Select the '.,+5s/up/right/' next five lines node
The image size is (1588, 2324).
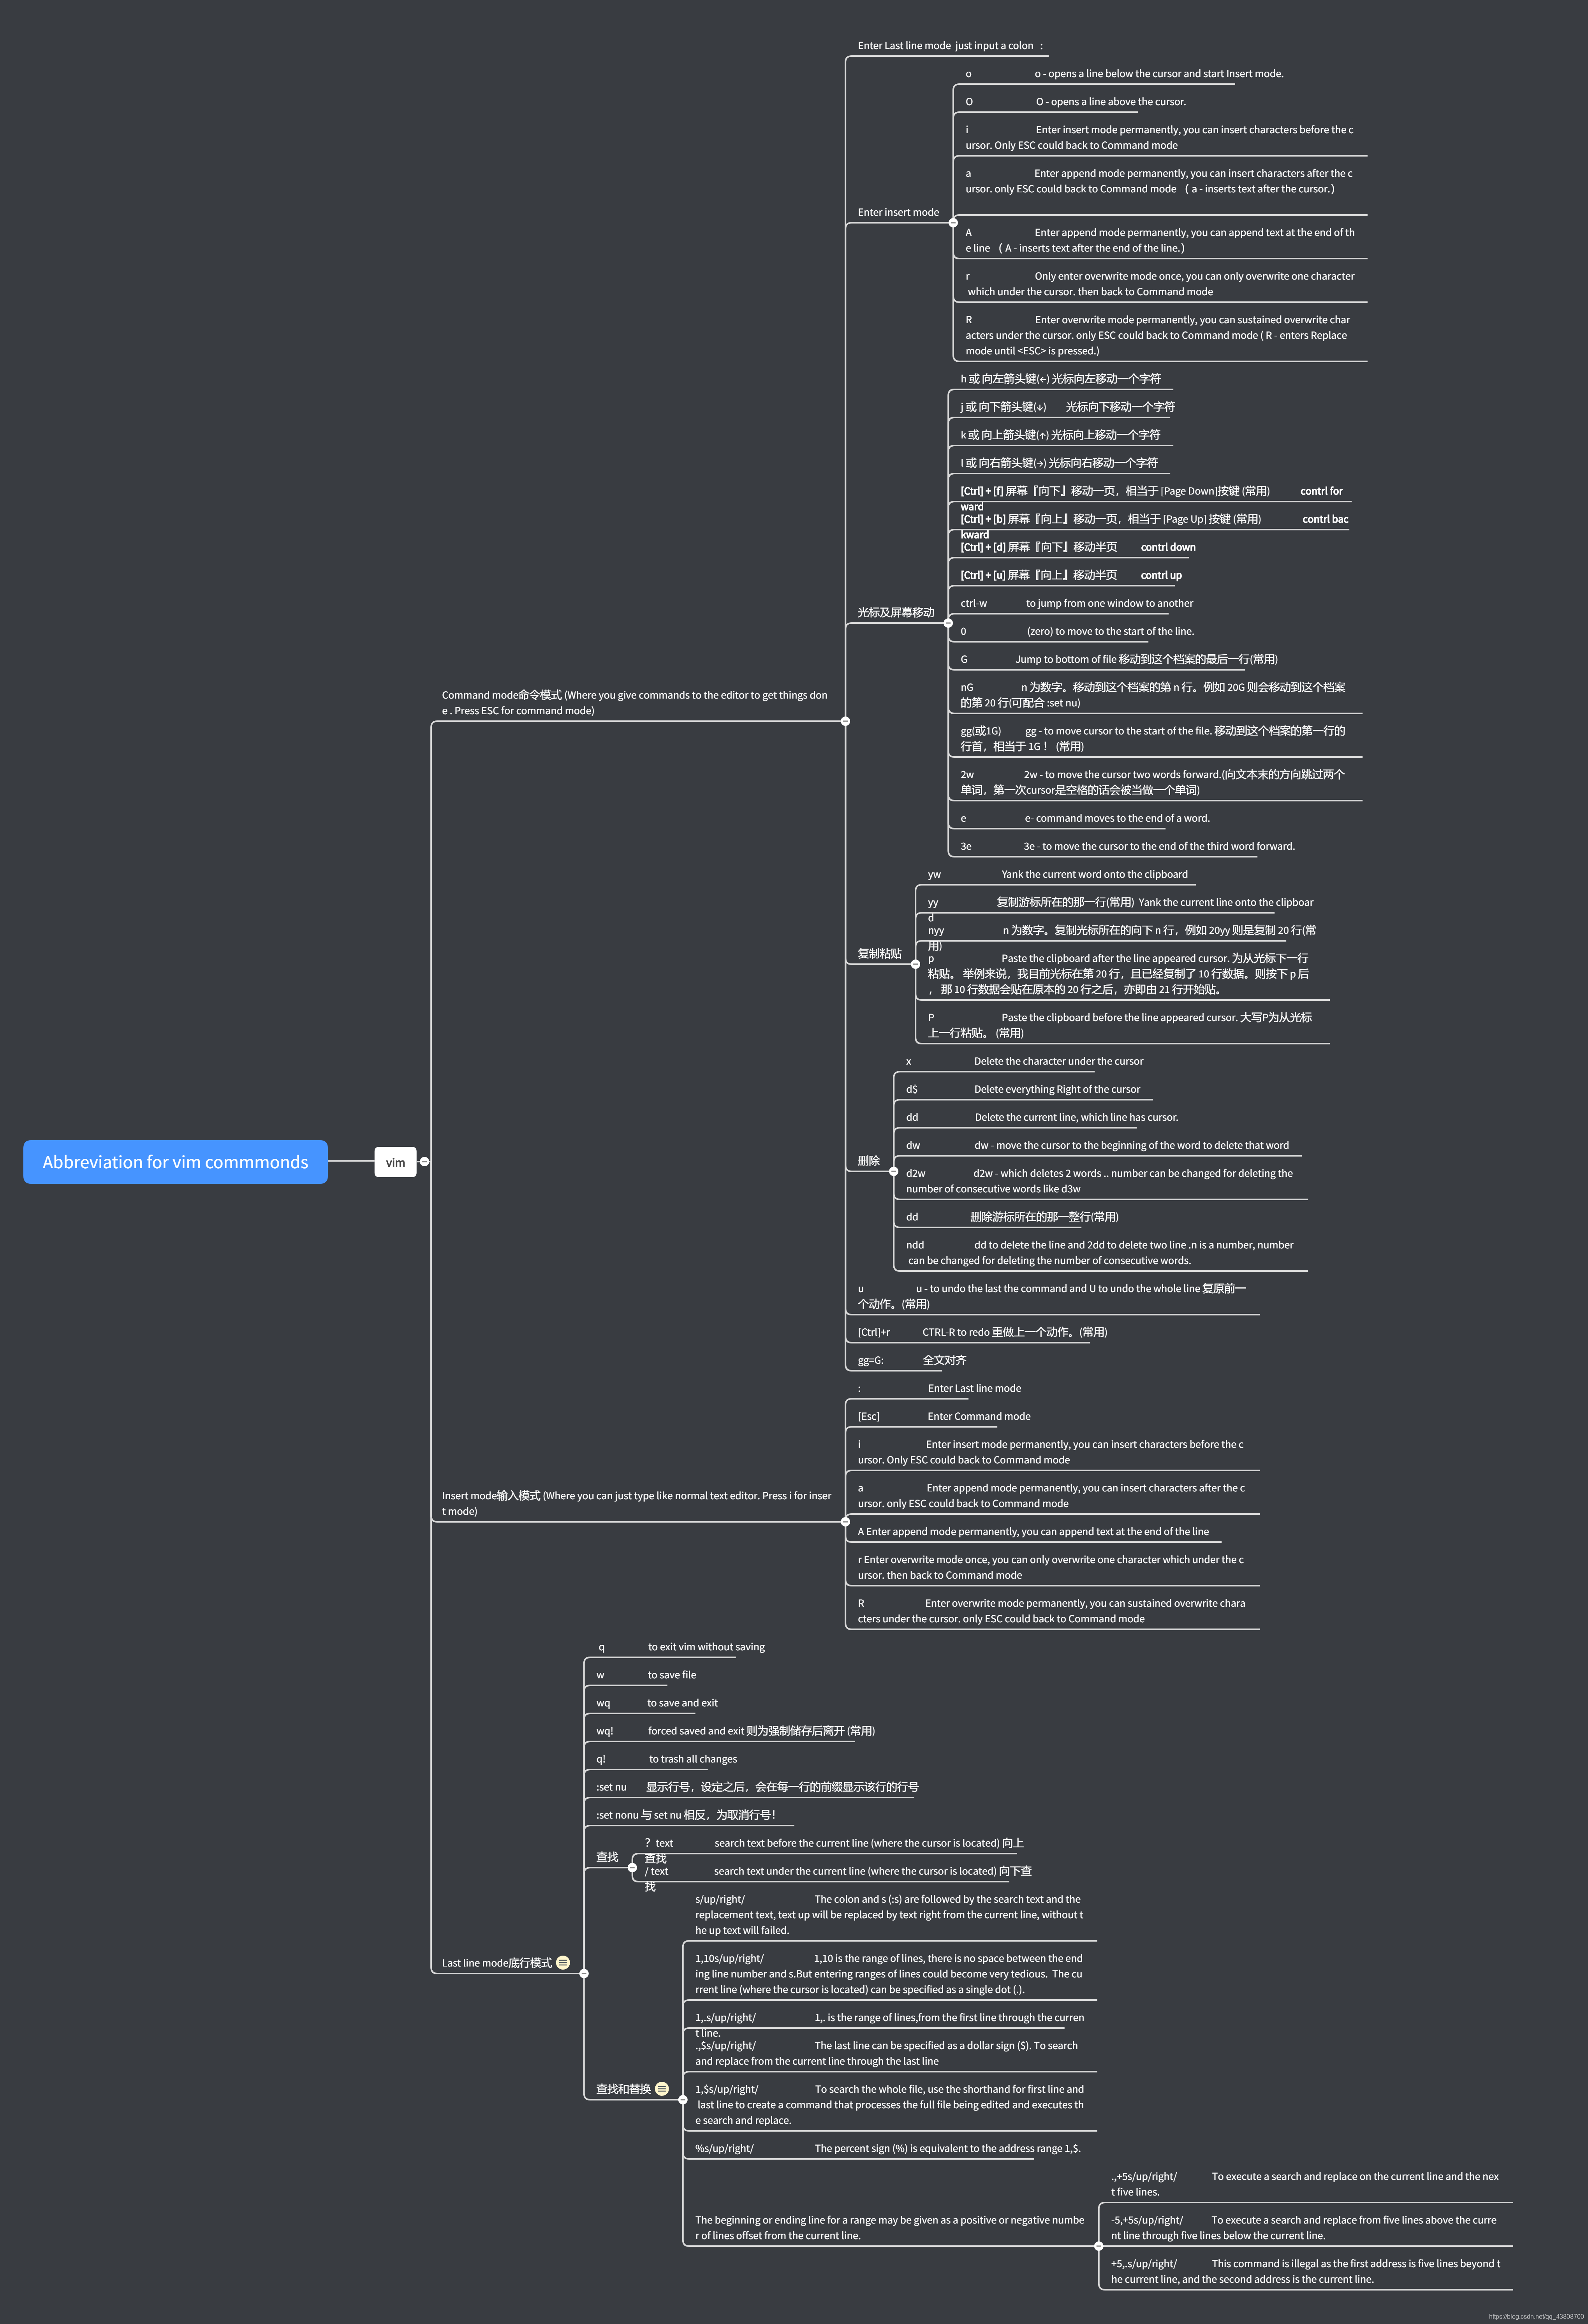point(1305,2184)
